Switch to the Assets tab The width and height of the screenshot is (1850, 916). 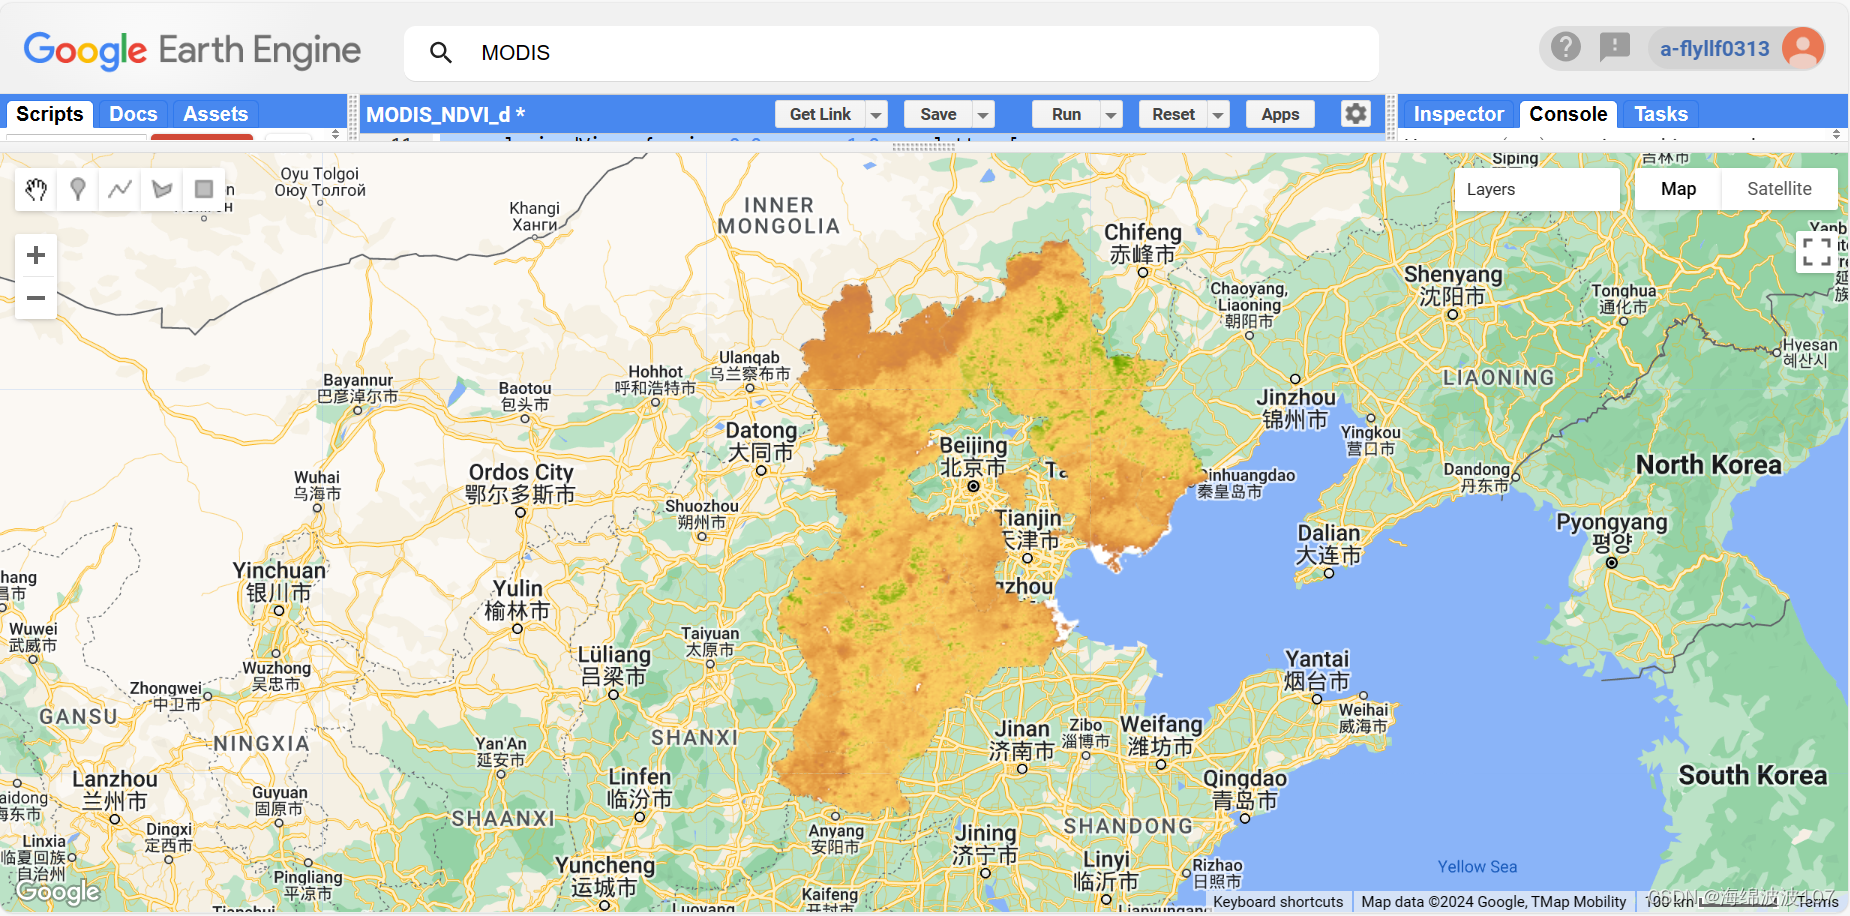point(215,114)
